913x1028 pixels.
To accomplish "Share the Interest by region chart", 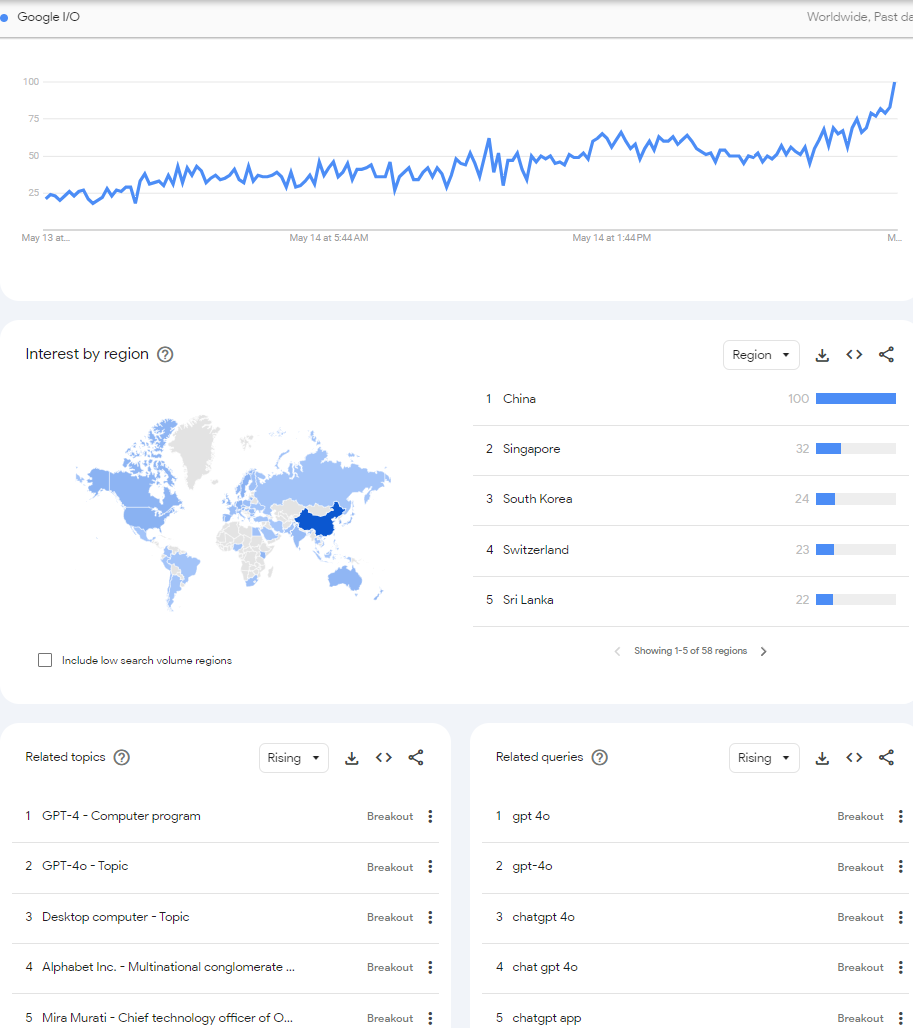I will [x=886, y=355].
